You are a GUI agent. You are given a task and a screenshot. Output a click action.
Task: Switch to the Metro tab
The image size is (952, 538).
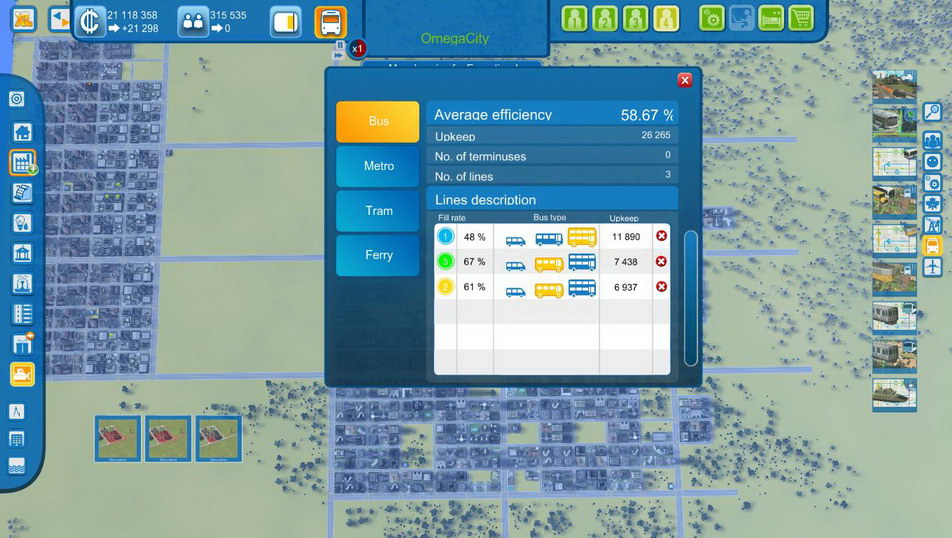(378, 166)
